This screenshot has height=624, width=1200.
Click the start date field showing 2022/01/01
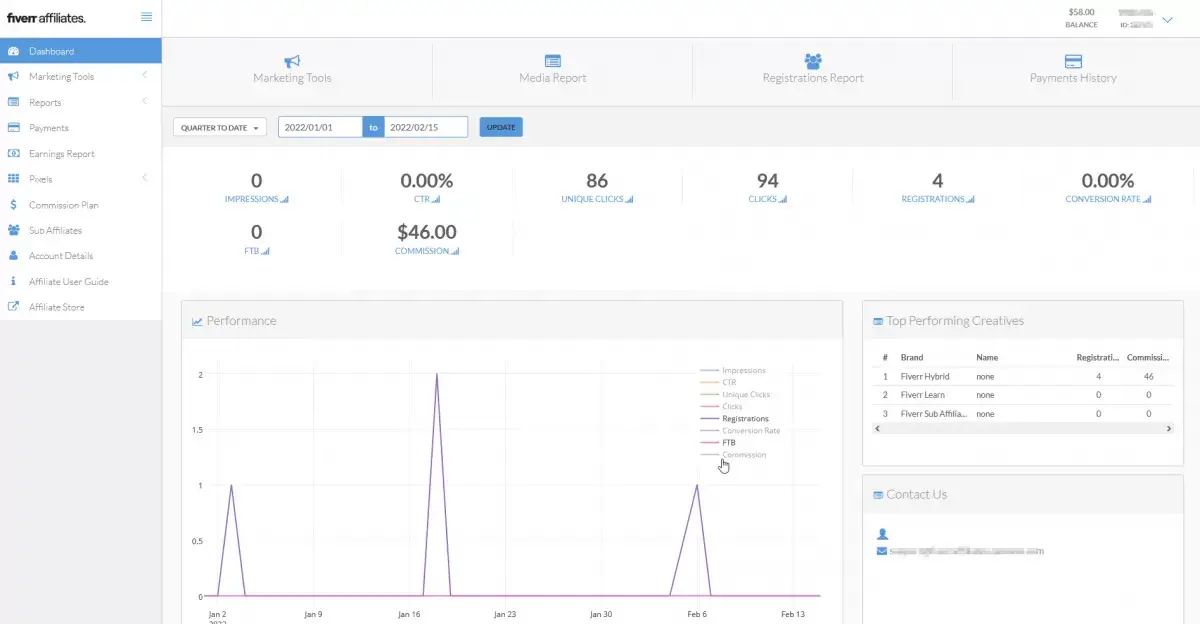pyautogui.click(x=319, y=128)
